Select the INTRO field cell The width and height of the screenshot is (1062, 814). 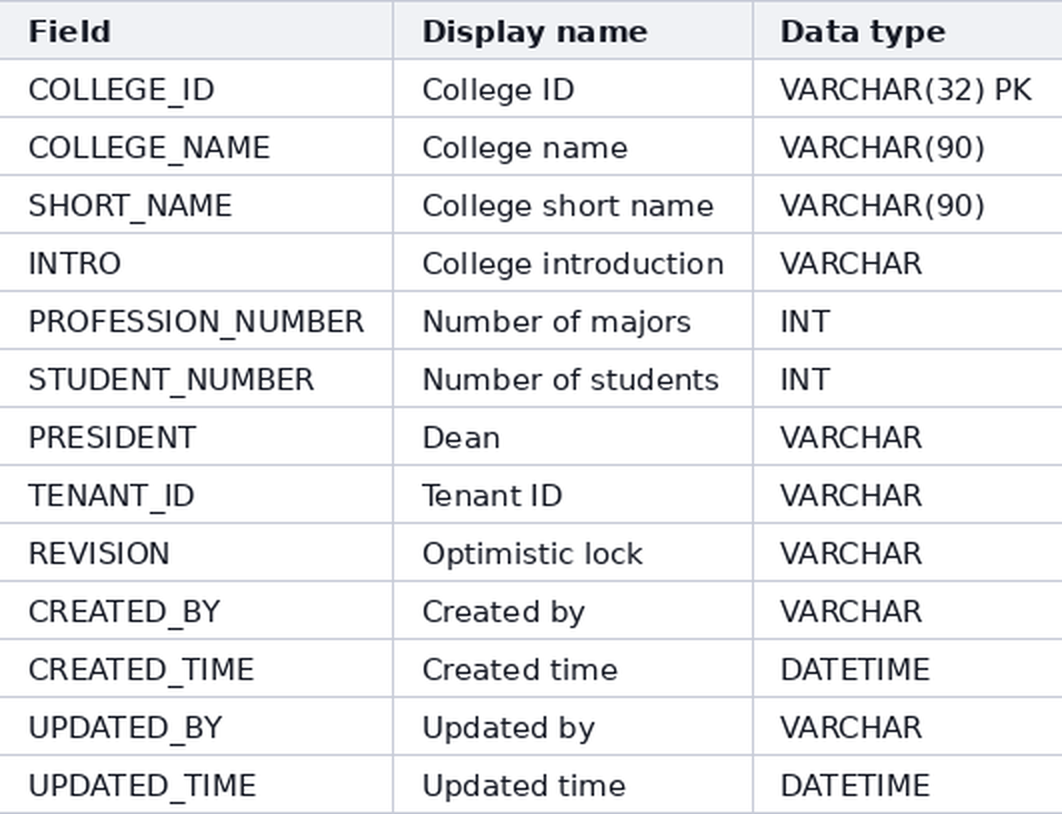pos(196,263)
